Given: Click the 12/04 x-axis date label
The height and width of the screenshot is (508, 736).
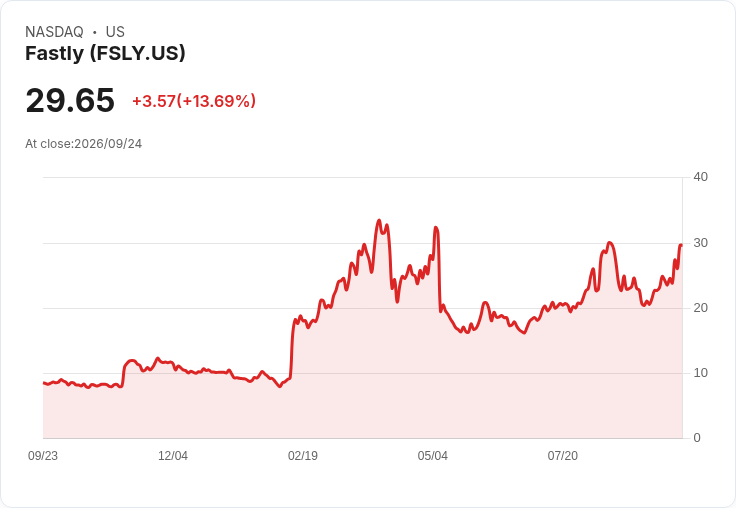Looking at the screenshot, I should point(173,456).
